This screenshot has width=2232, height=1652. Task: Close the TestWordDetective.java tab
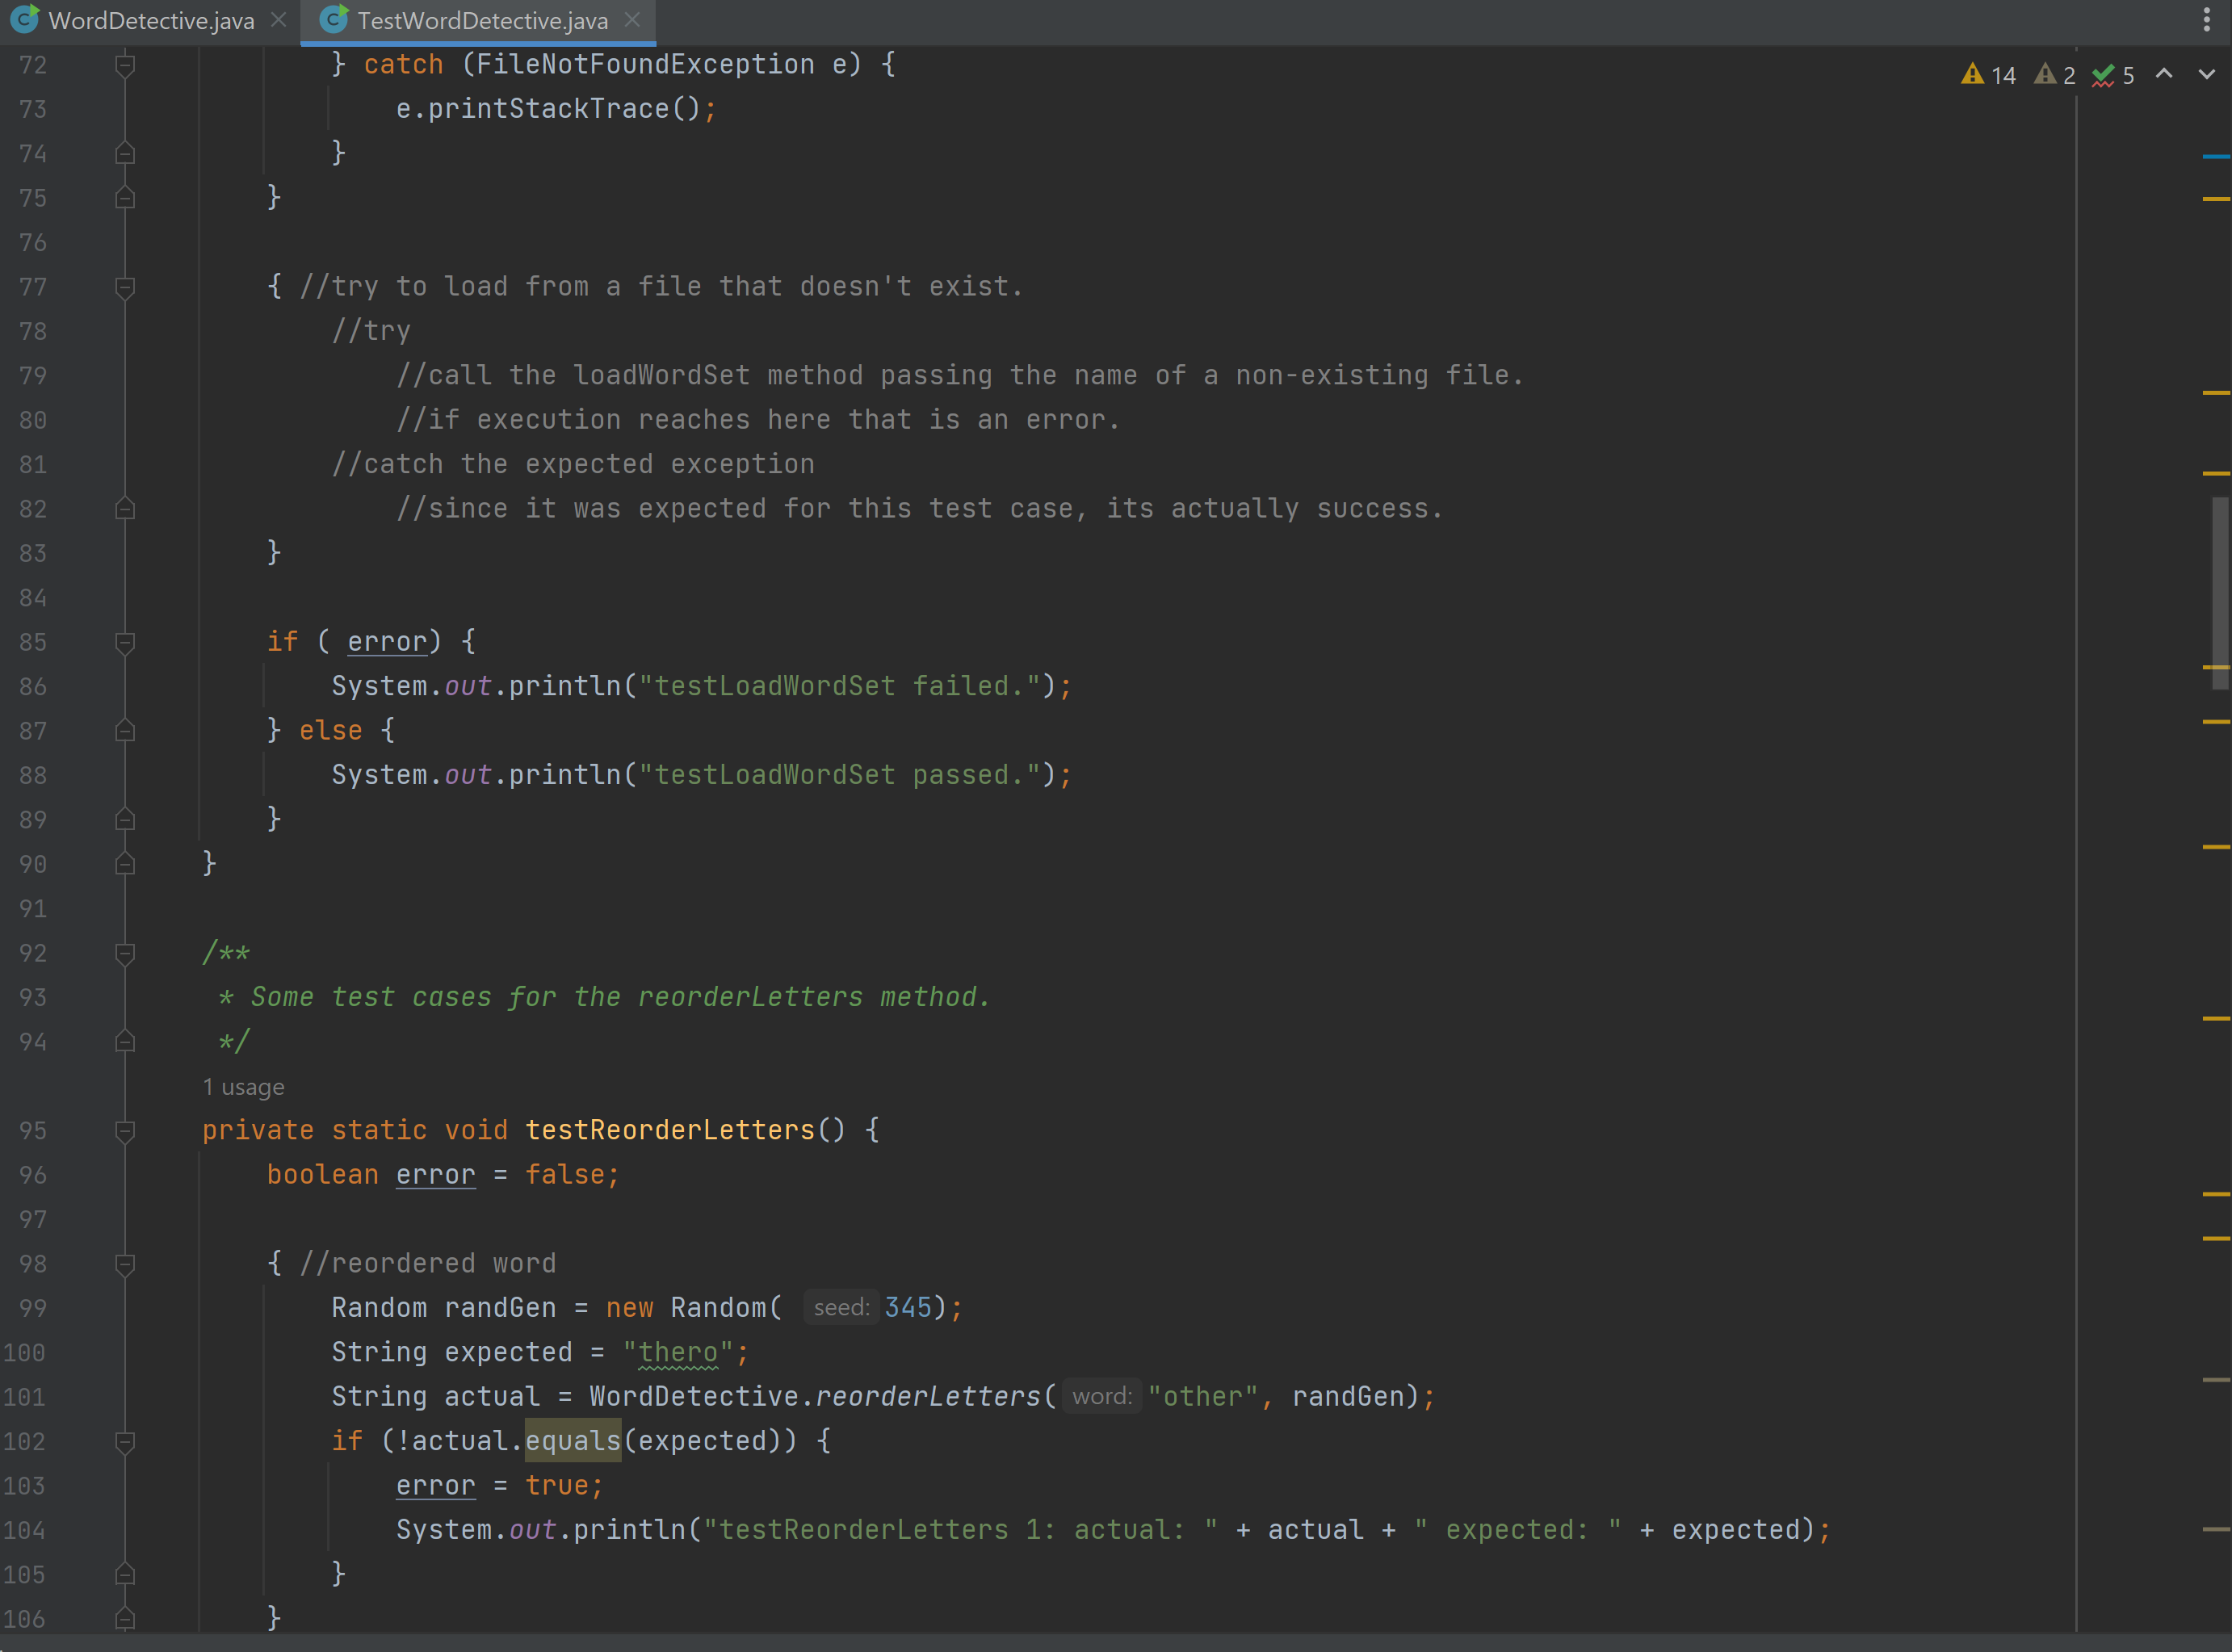pyautogui.click(x=632, y=20)
